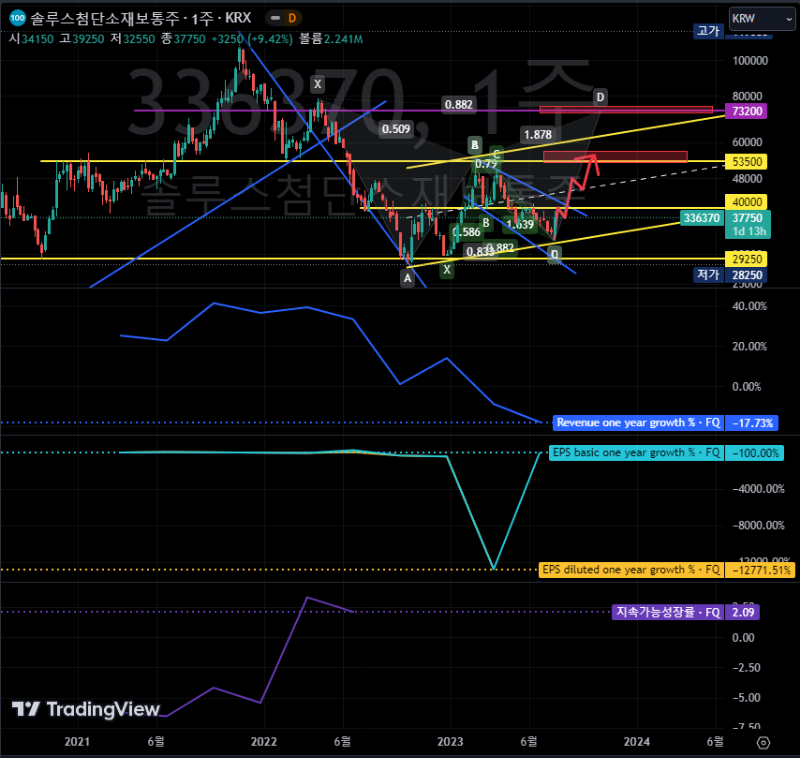Click the 고가 high price label
The width and height of the screenshot is (800, 758).
(x=708, y=31)
